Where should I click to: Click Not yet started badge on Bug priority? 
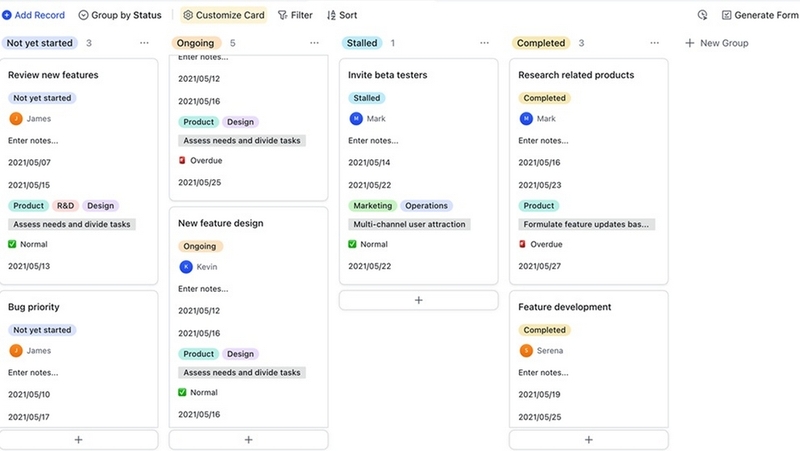(x=42, y=330)
